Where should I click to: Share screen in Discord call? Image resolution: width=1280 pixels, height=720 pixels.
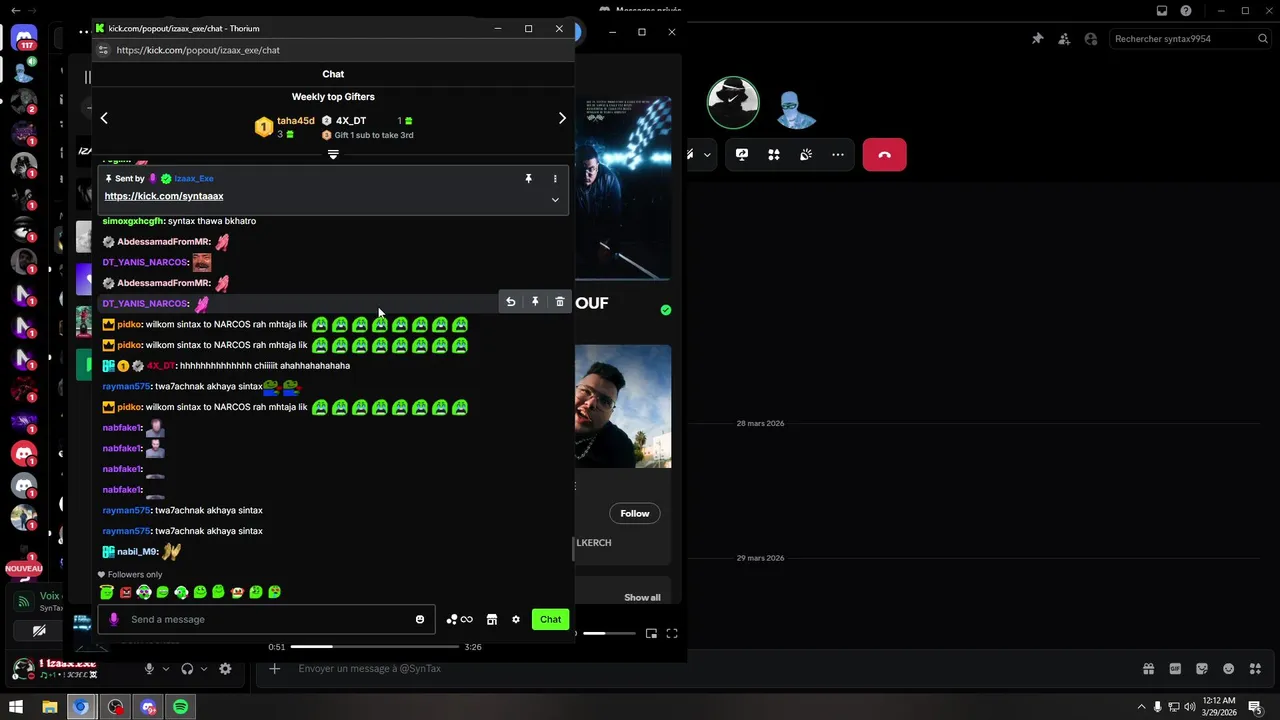742,155
